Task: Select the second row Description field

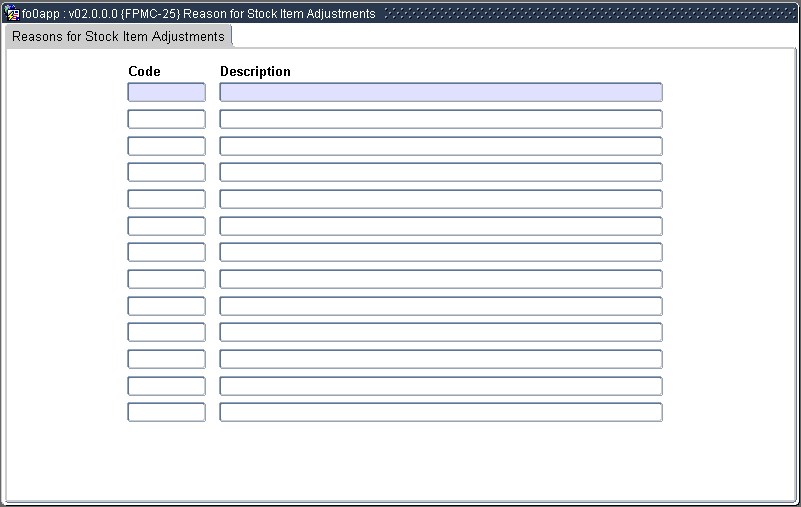Action: tap(440, 119)
